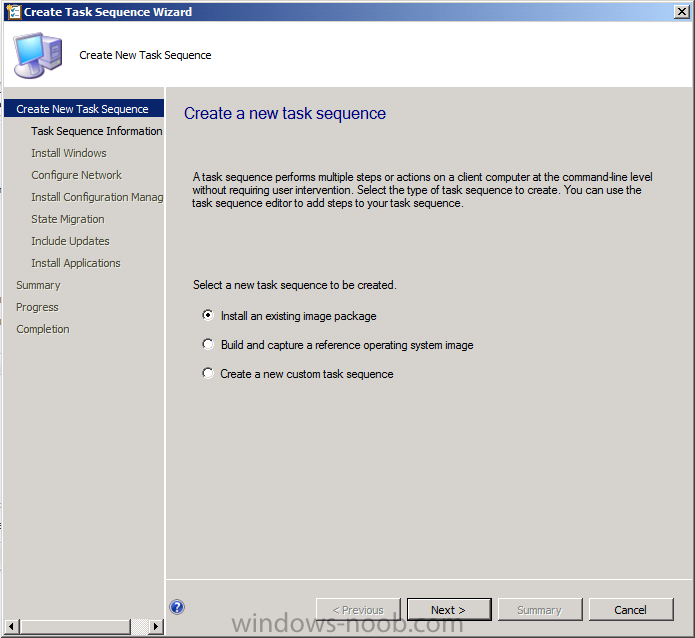Click the disabled Summary button
The image size is (695, 638).
click(539, 610)
